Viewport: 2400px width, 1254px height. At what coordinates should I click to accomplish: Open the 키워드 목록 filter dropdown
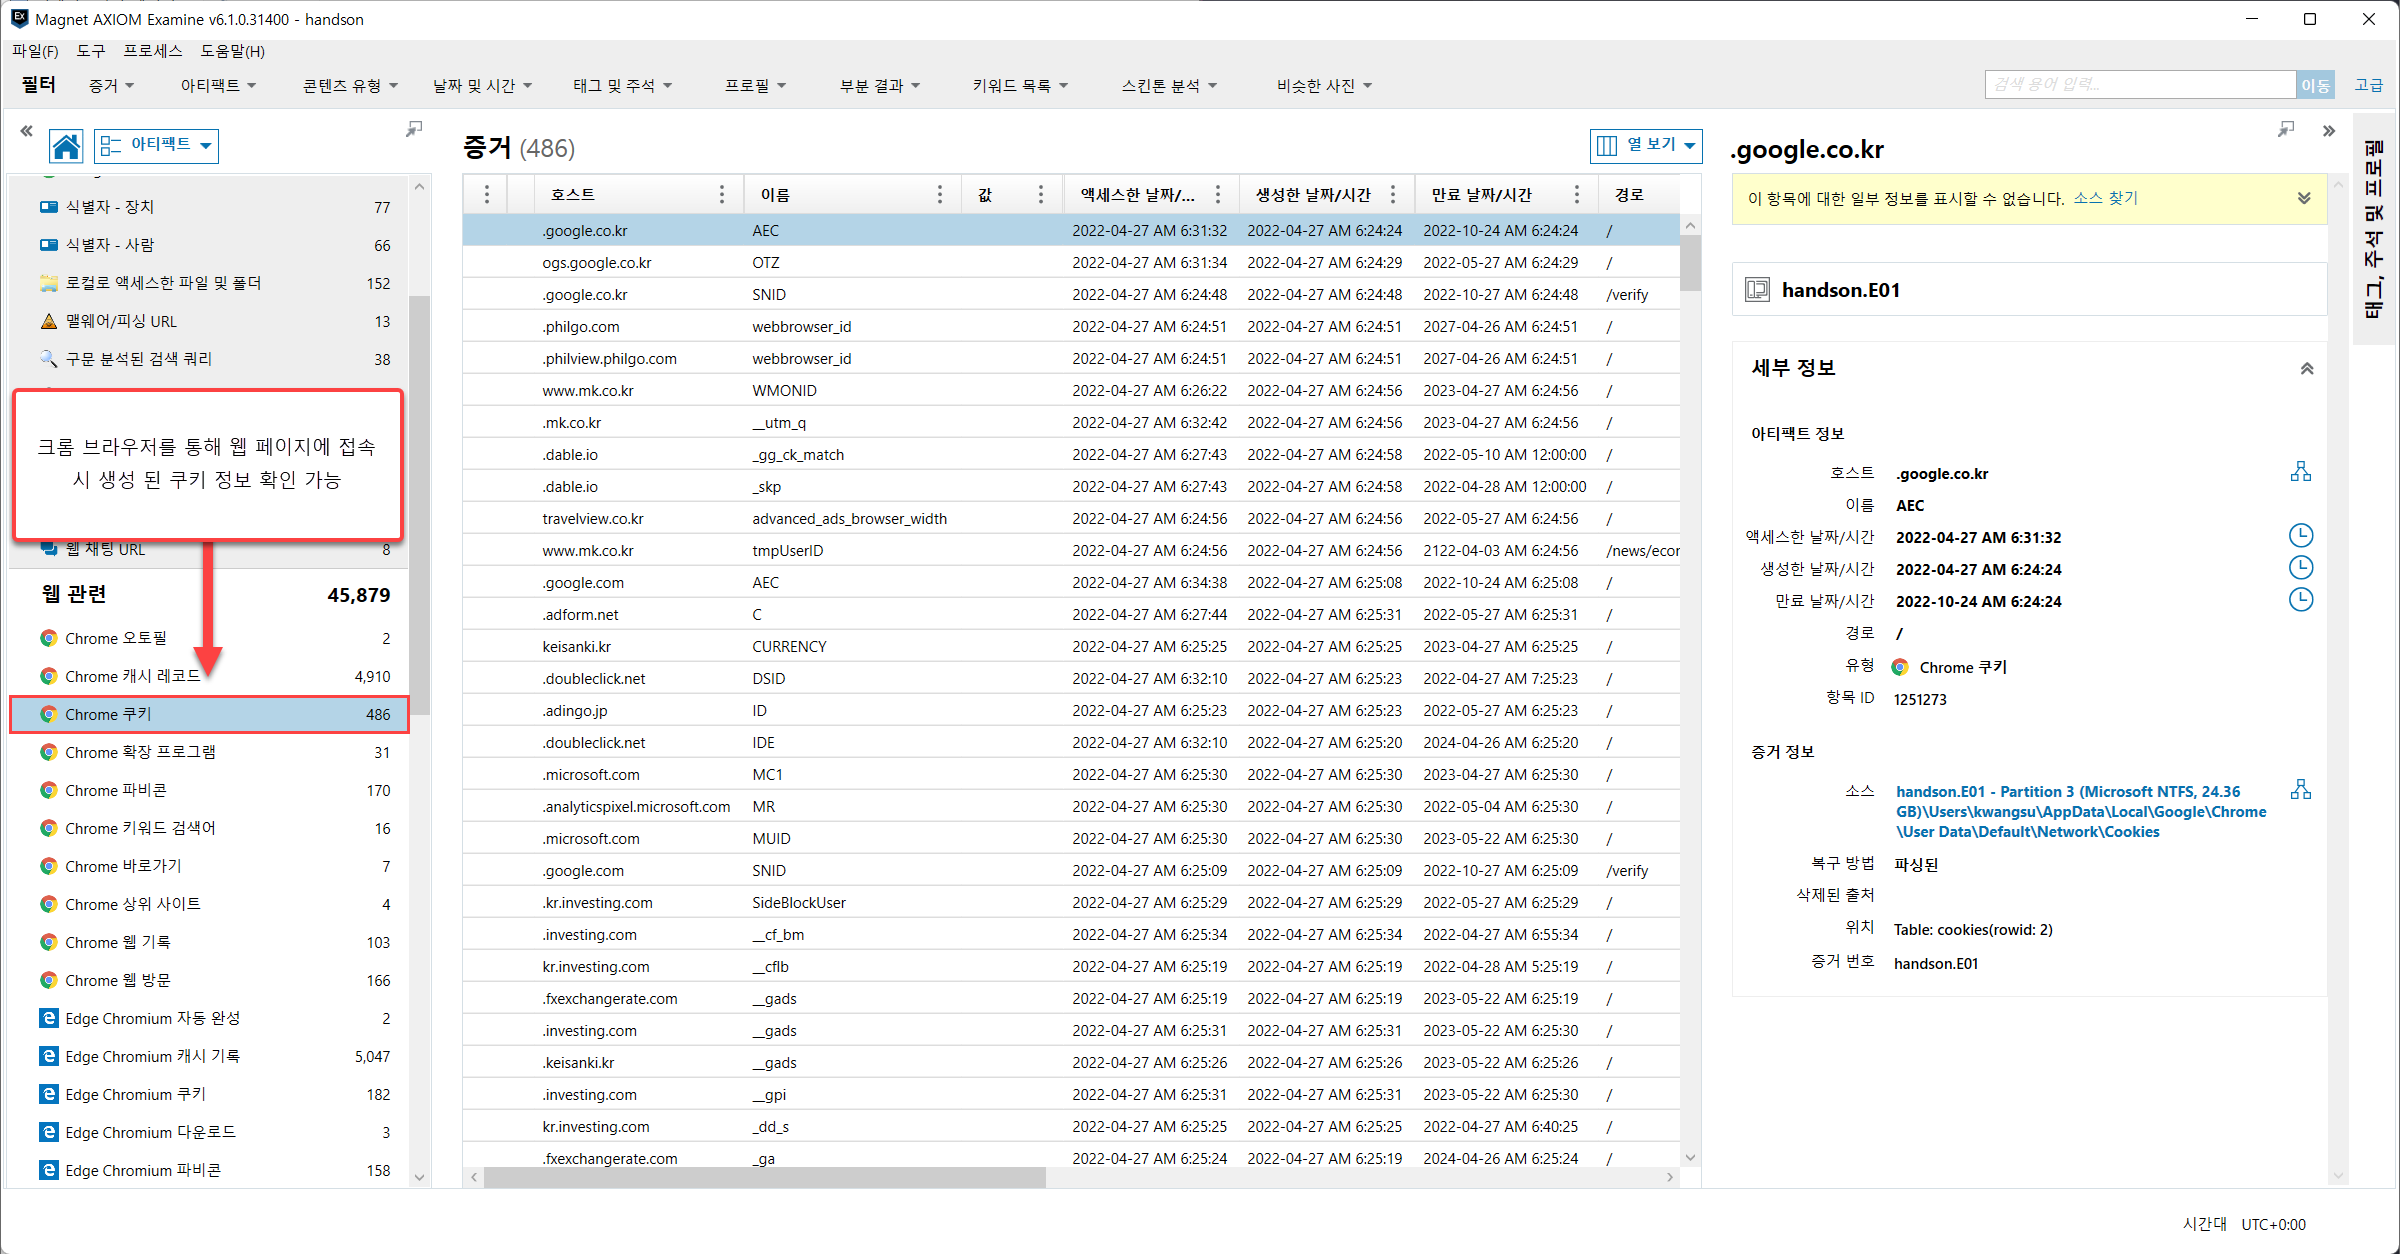[x=1020, y=86]
